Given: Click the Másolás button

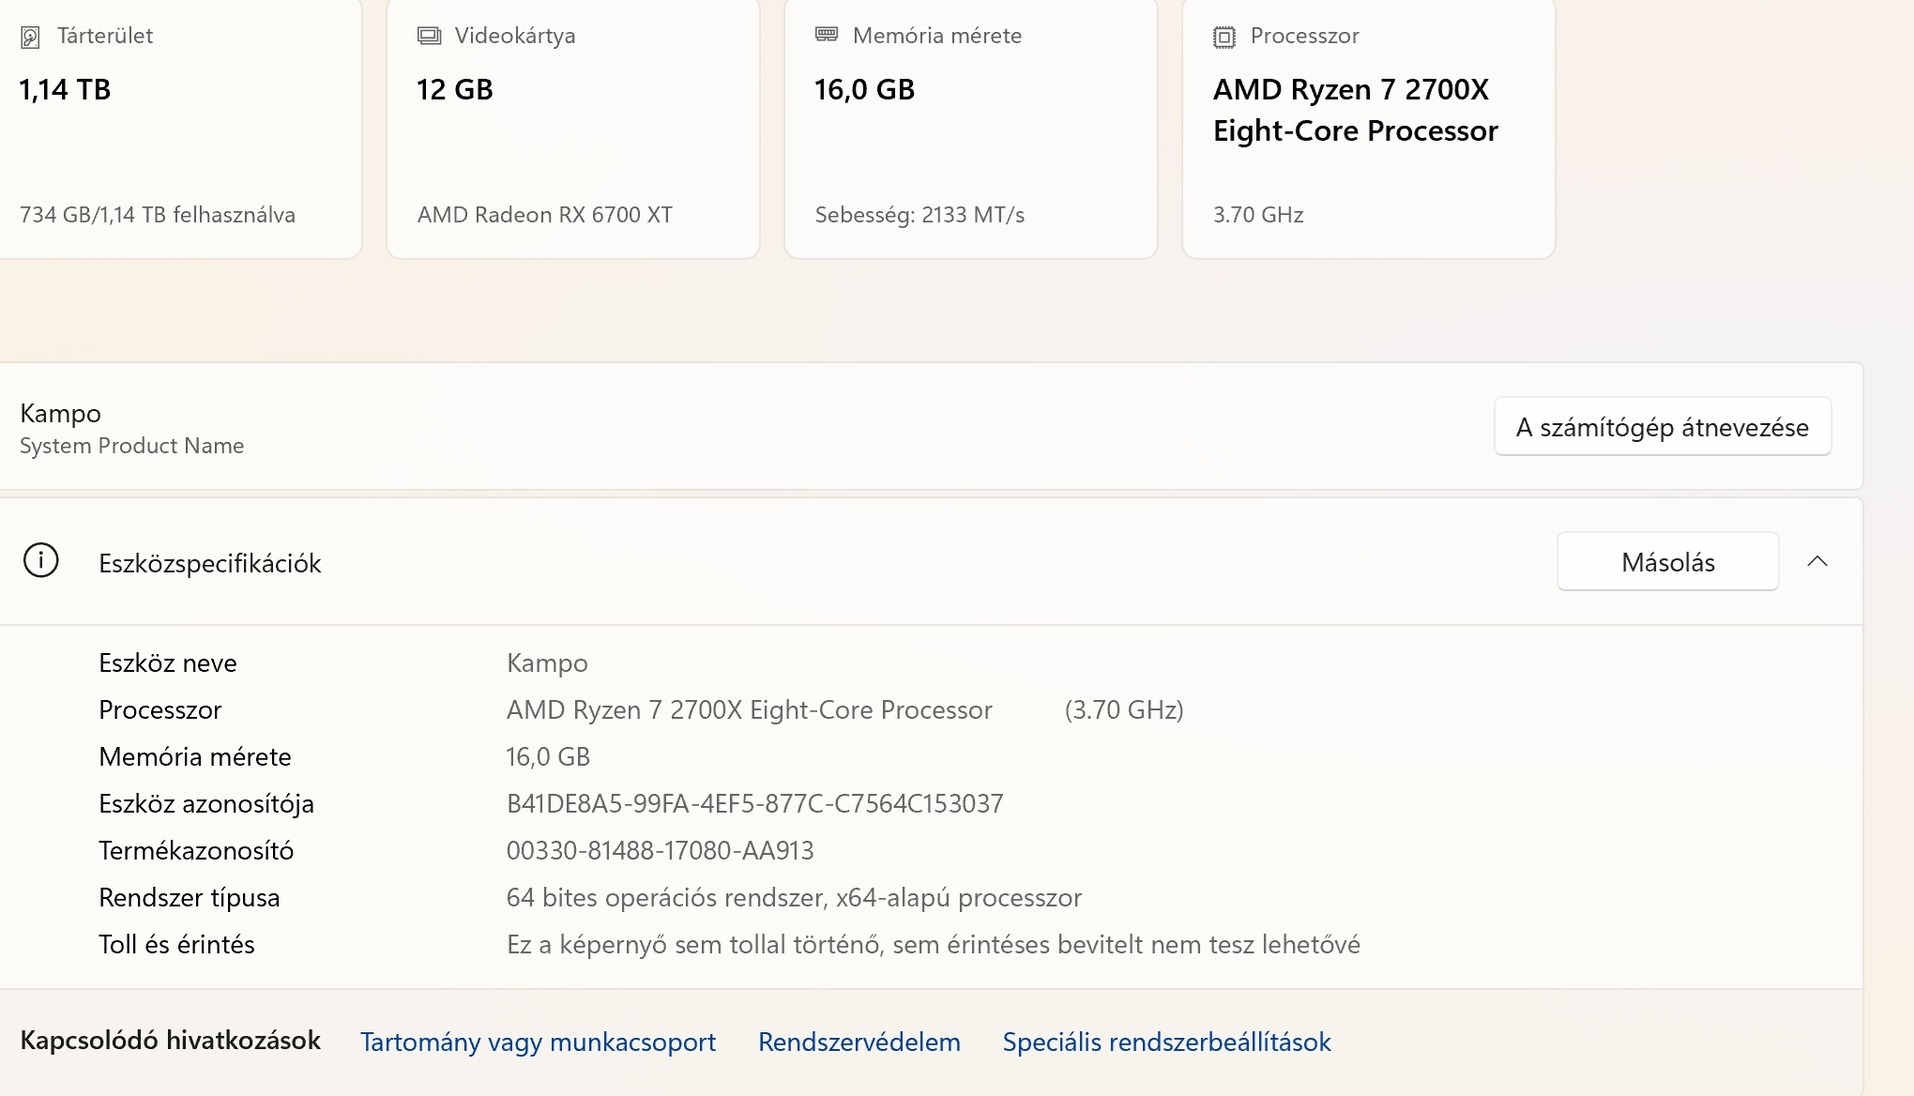Looking at the screenshot, I should (x=1667, y=562).
